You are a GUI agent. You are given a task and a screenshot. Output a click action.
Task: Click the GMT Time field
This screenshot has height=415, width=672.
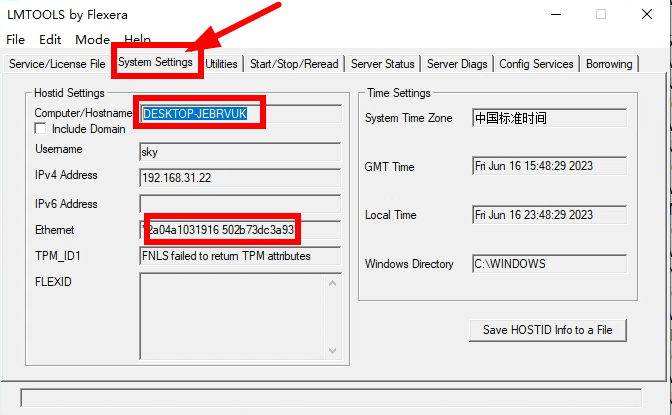[549, 166]
